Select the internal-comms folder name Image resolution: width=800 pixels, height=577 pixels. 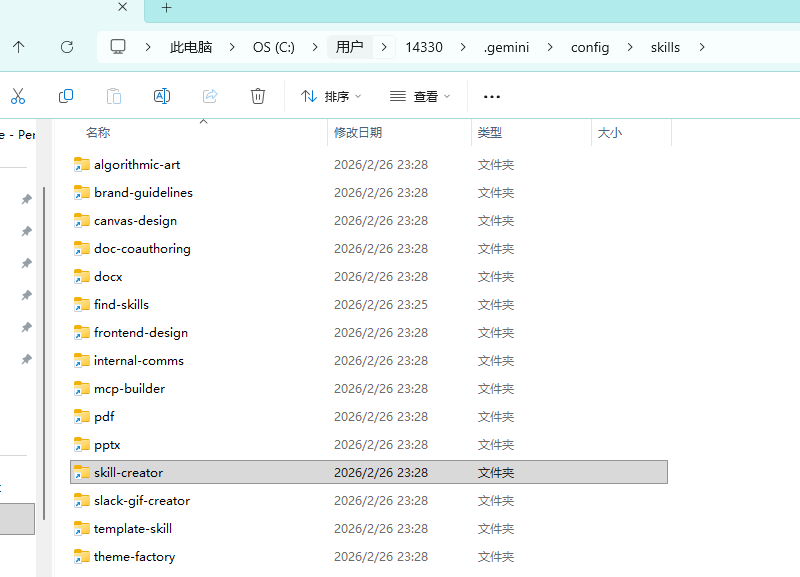[x=139, y=361]
